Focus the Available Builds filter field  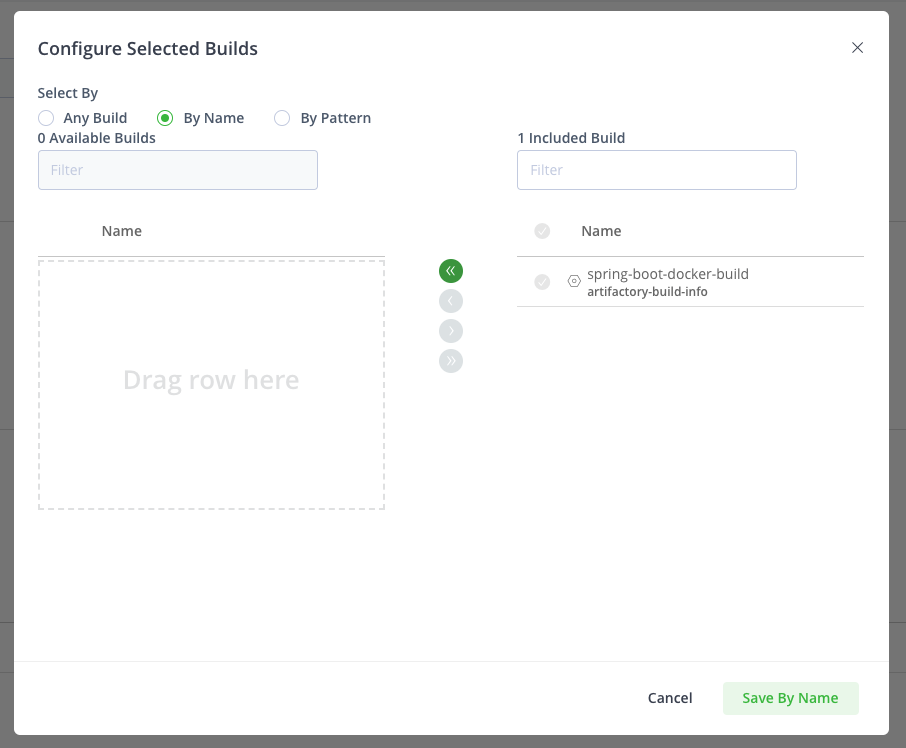(178, 170)
